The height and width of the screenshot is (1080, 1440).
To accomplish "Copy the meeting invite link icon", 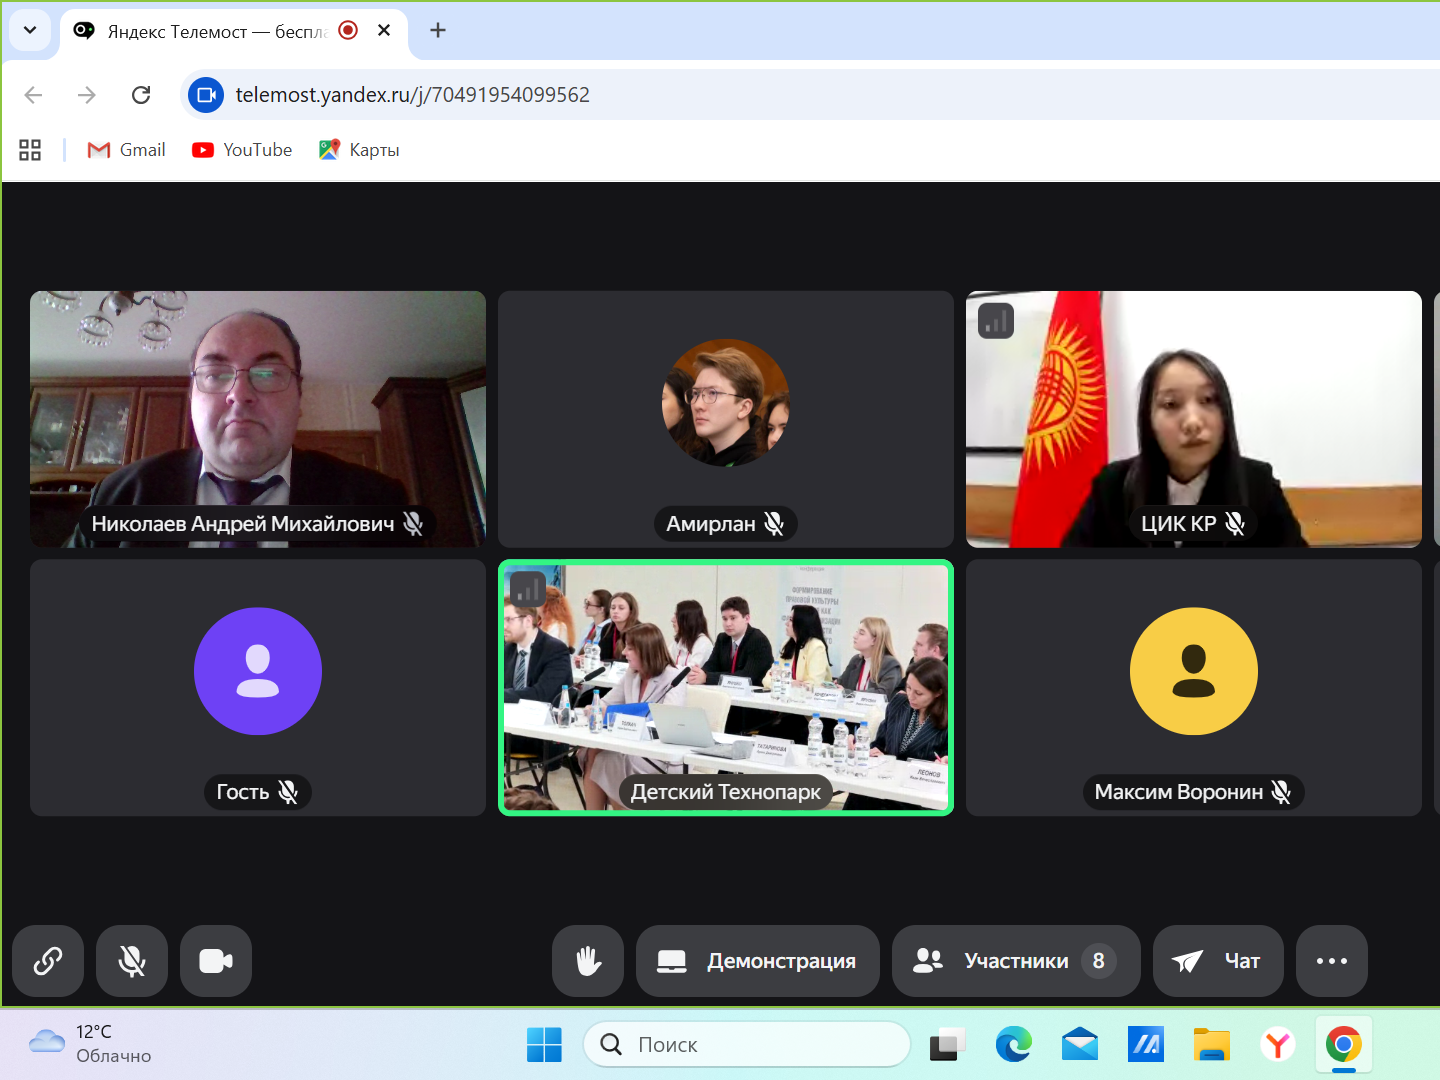I will pyautogui.click(x=48, y=961).
